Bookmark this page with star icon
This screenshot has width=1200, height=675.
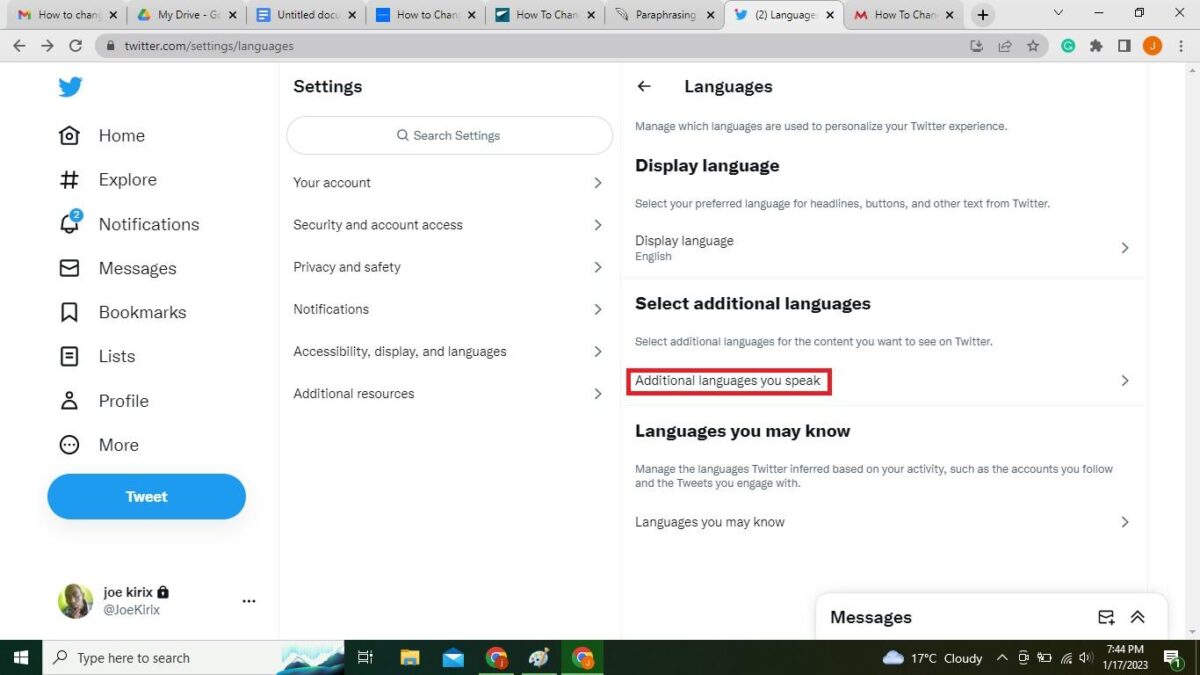1033,46
